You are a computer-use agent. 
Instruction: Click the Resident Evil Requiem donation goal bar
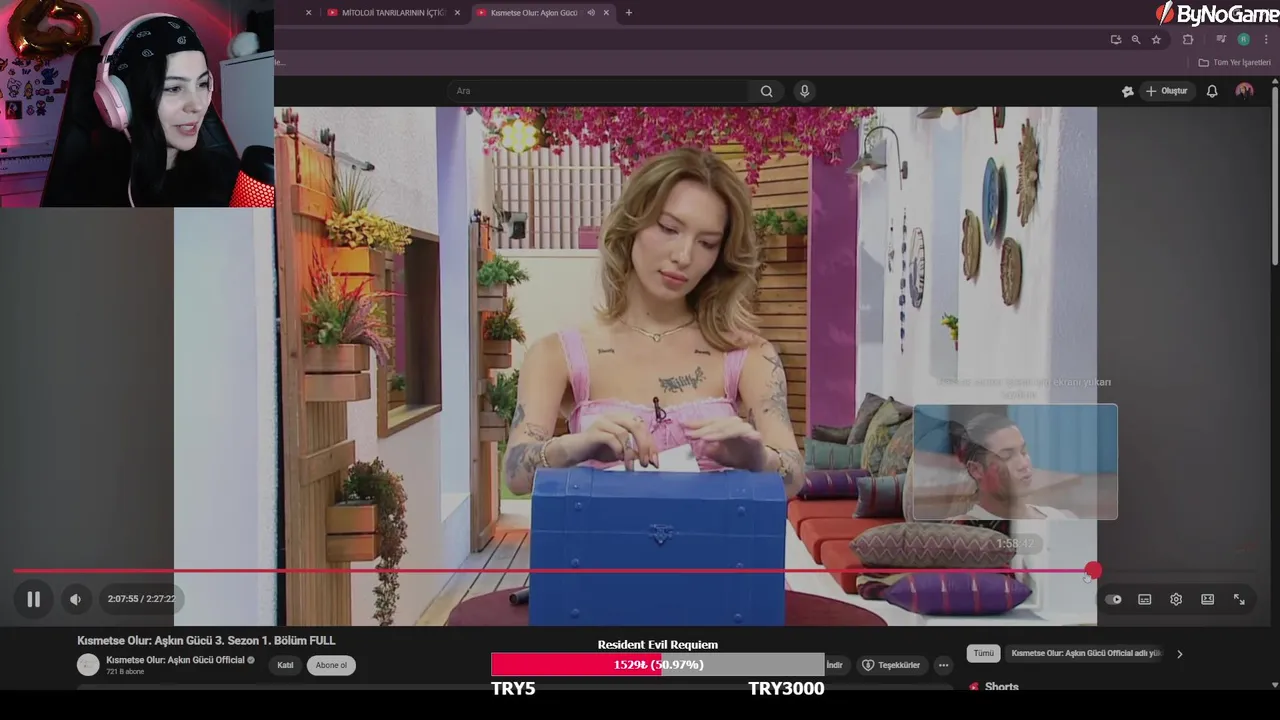(x=657, y=664)
